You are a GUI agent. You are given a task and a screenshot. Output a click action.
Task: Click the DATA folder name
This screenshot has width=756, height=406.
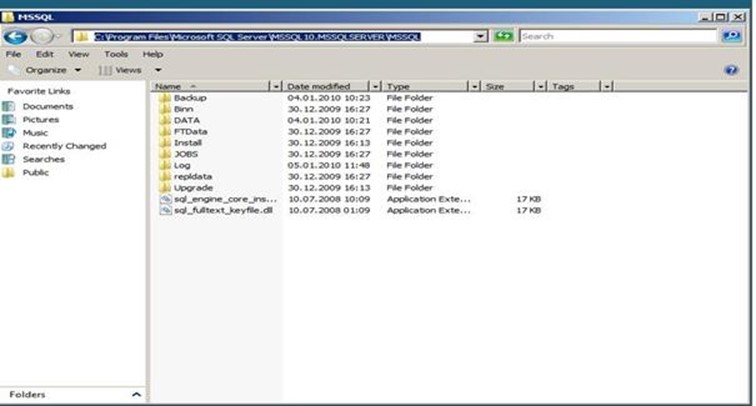(187, 120)
